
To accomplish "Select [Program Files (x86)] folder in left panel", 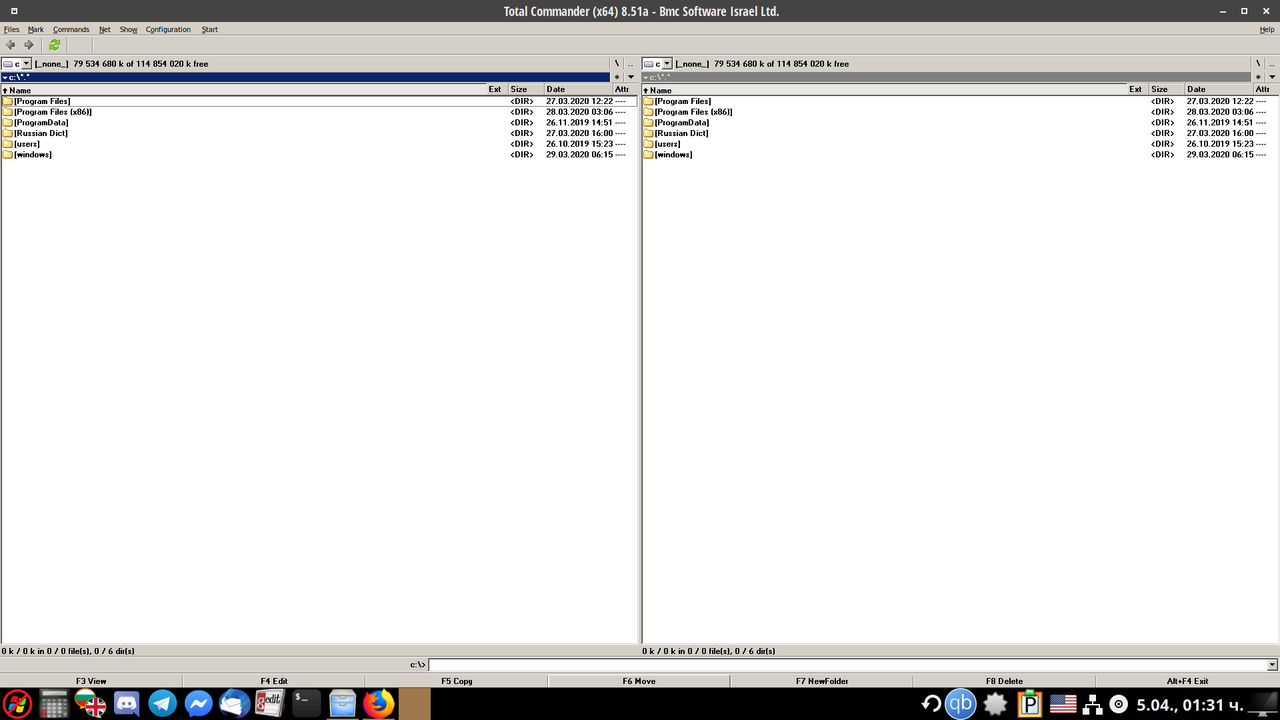I will [x=319, y=112].
